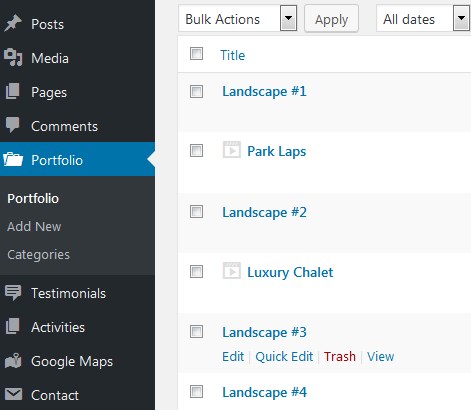Check the select-all box next to Title
Viewport: 471px width, 410px height.
tap(196, 53)
